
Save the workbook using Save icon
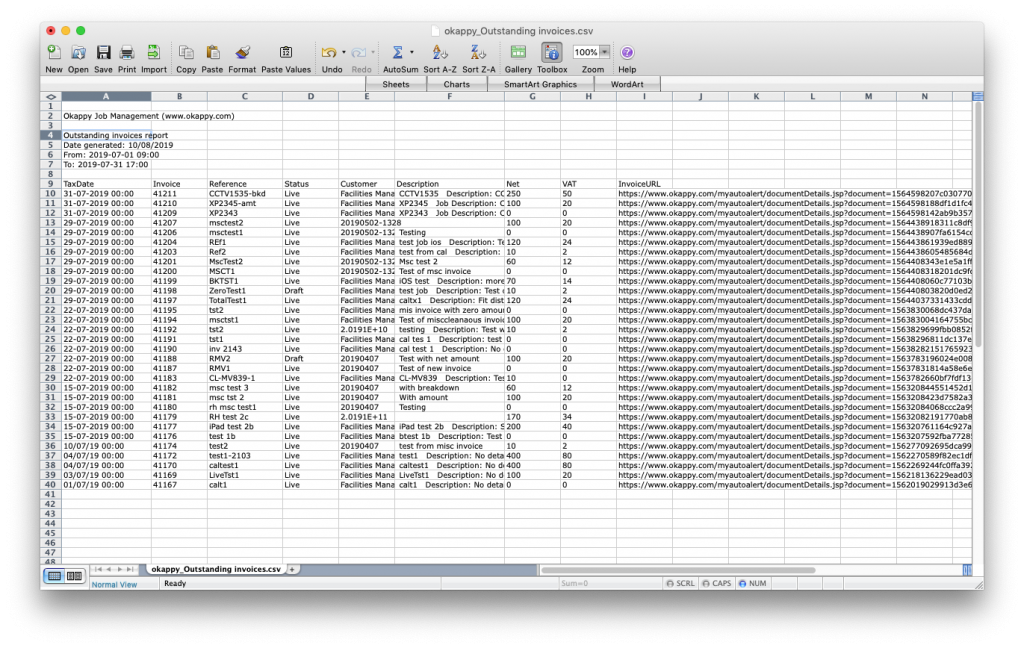103,53
